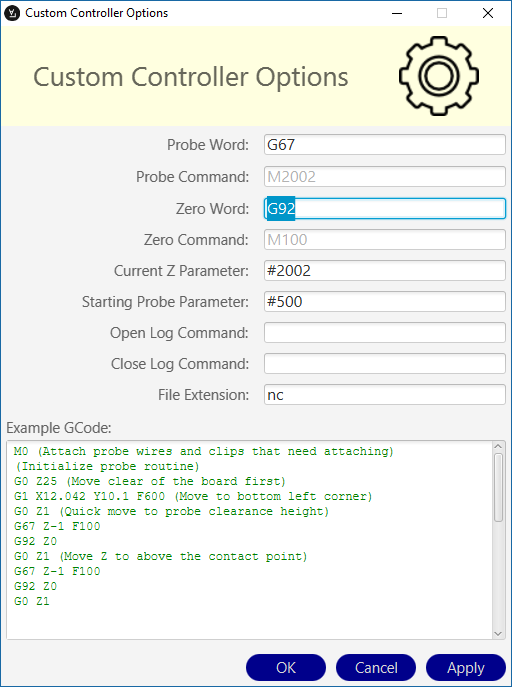512x687 pixels.
Task: Apply the custom controller settings
Action: click(x=466, y=668)
